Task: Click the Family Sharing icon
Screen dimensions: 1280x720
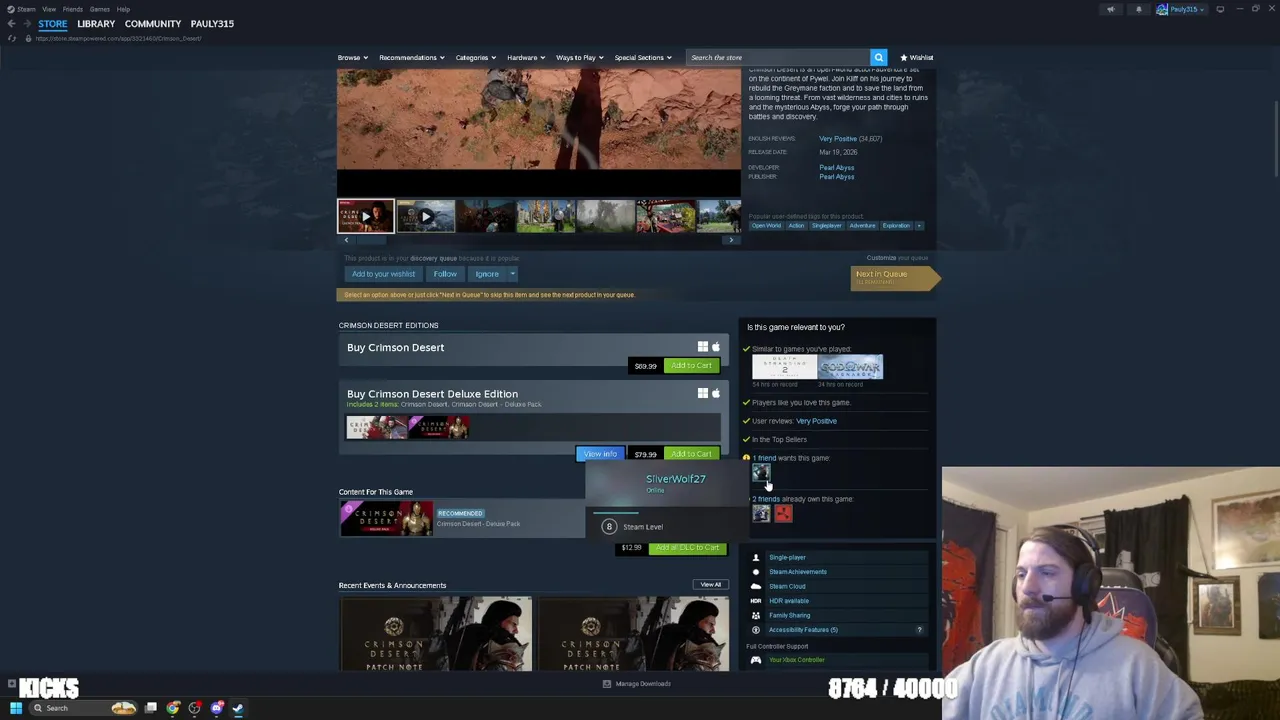Action: (756, 615)
